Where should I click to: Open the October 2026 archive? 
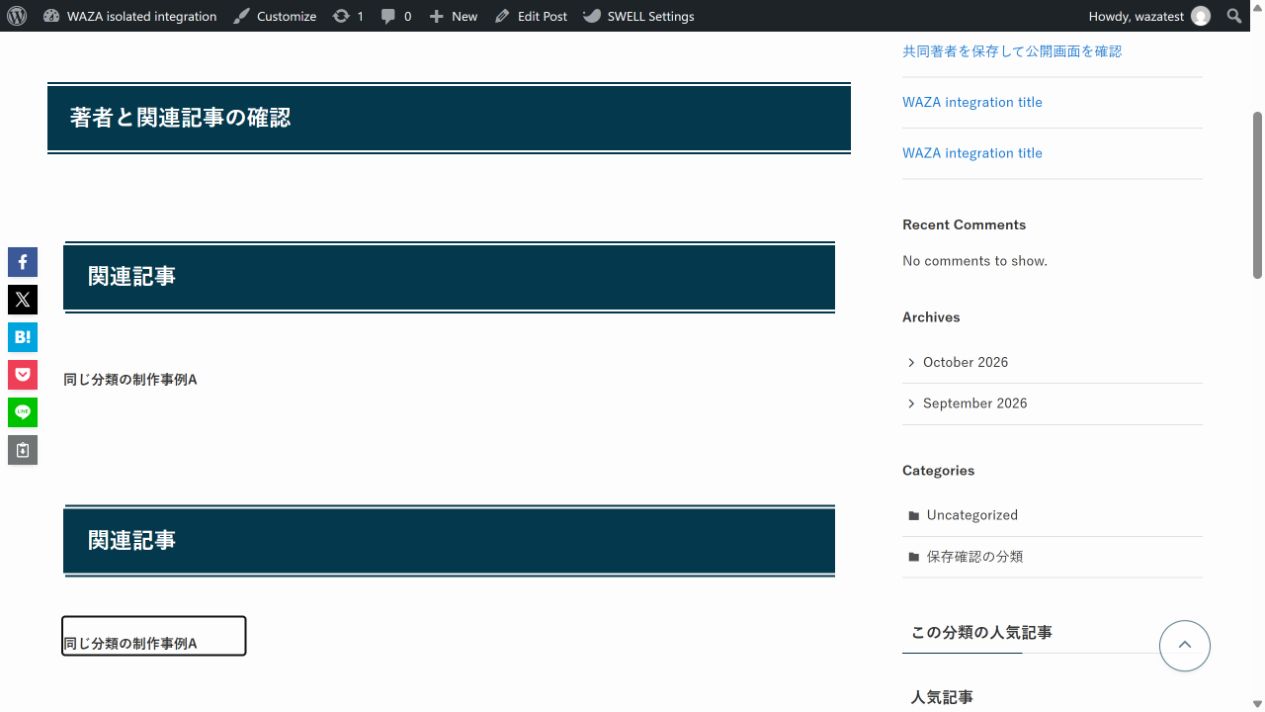pyautogui.click(x=965, y=362)
